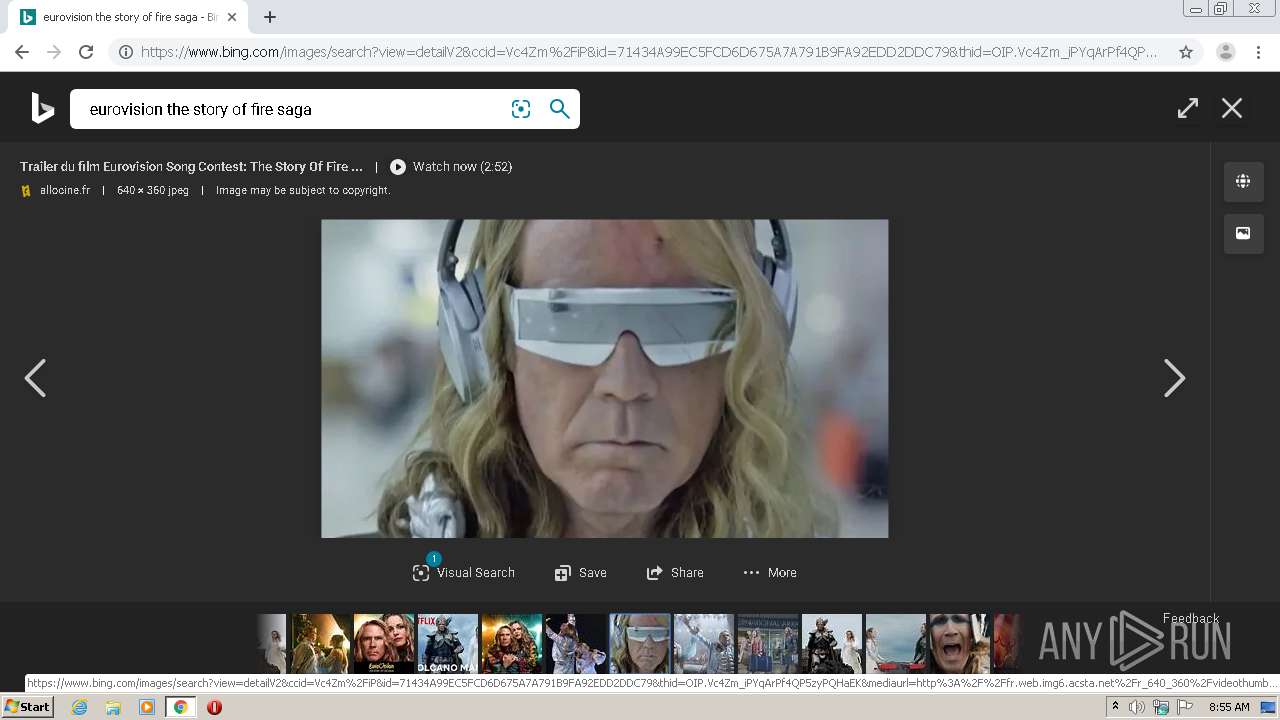Close the image detail view

pos(1232,108)
